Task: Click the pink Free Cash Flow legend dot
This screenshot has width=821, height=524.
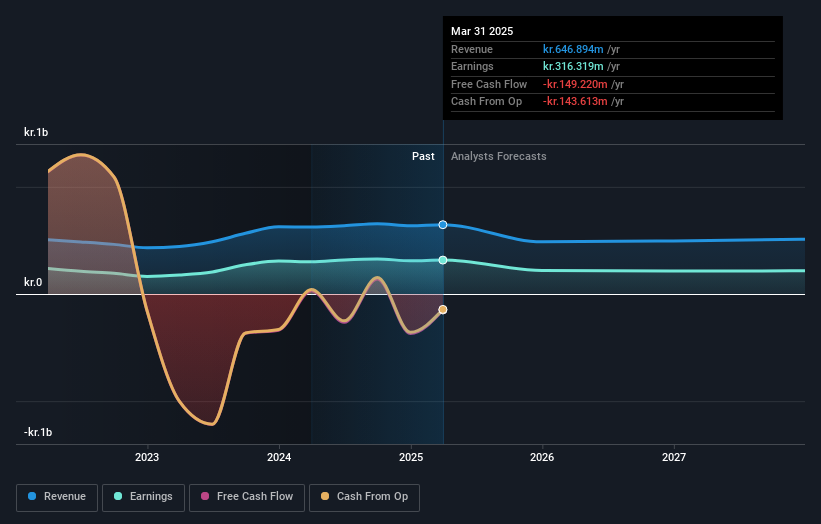Action: point(205,496)
